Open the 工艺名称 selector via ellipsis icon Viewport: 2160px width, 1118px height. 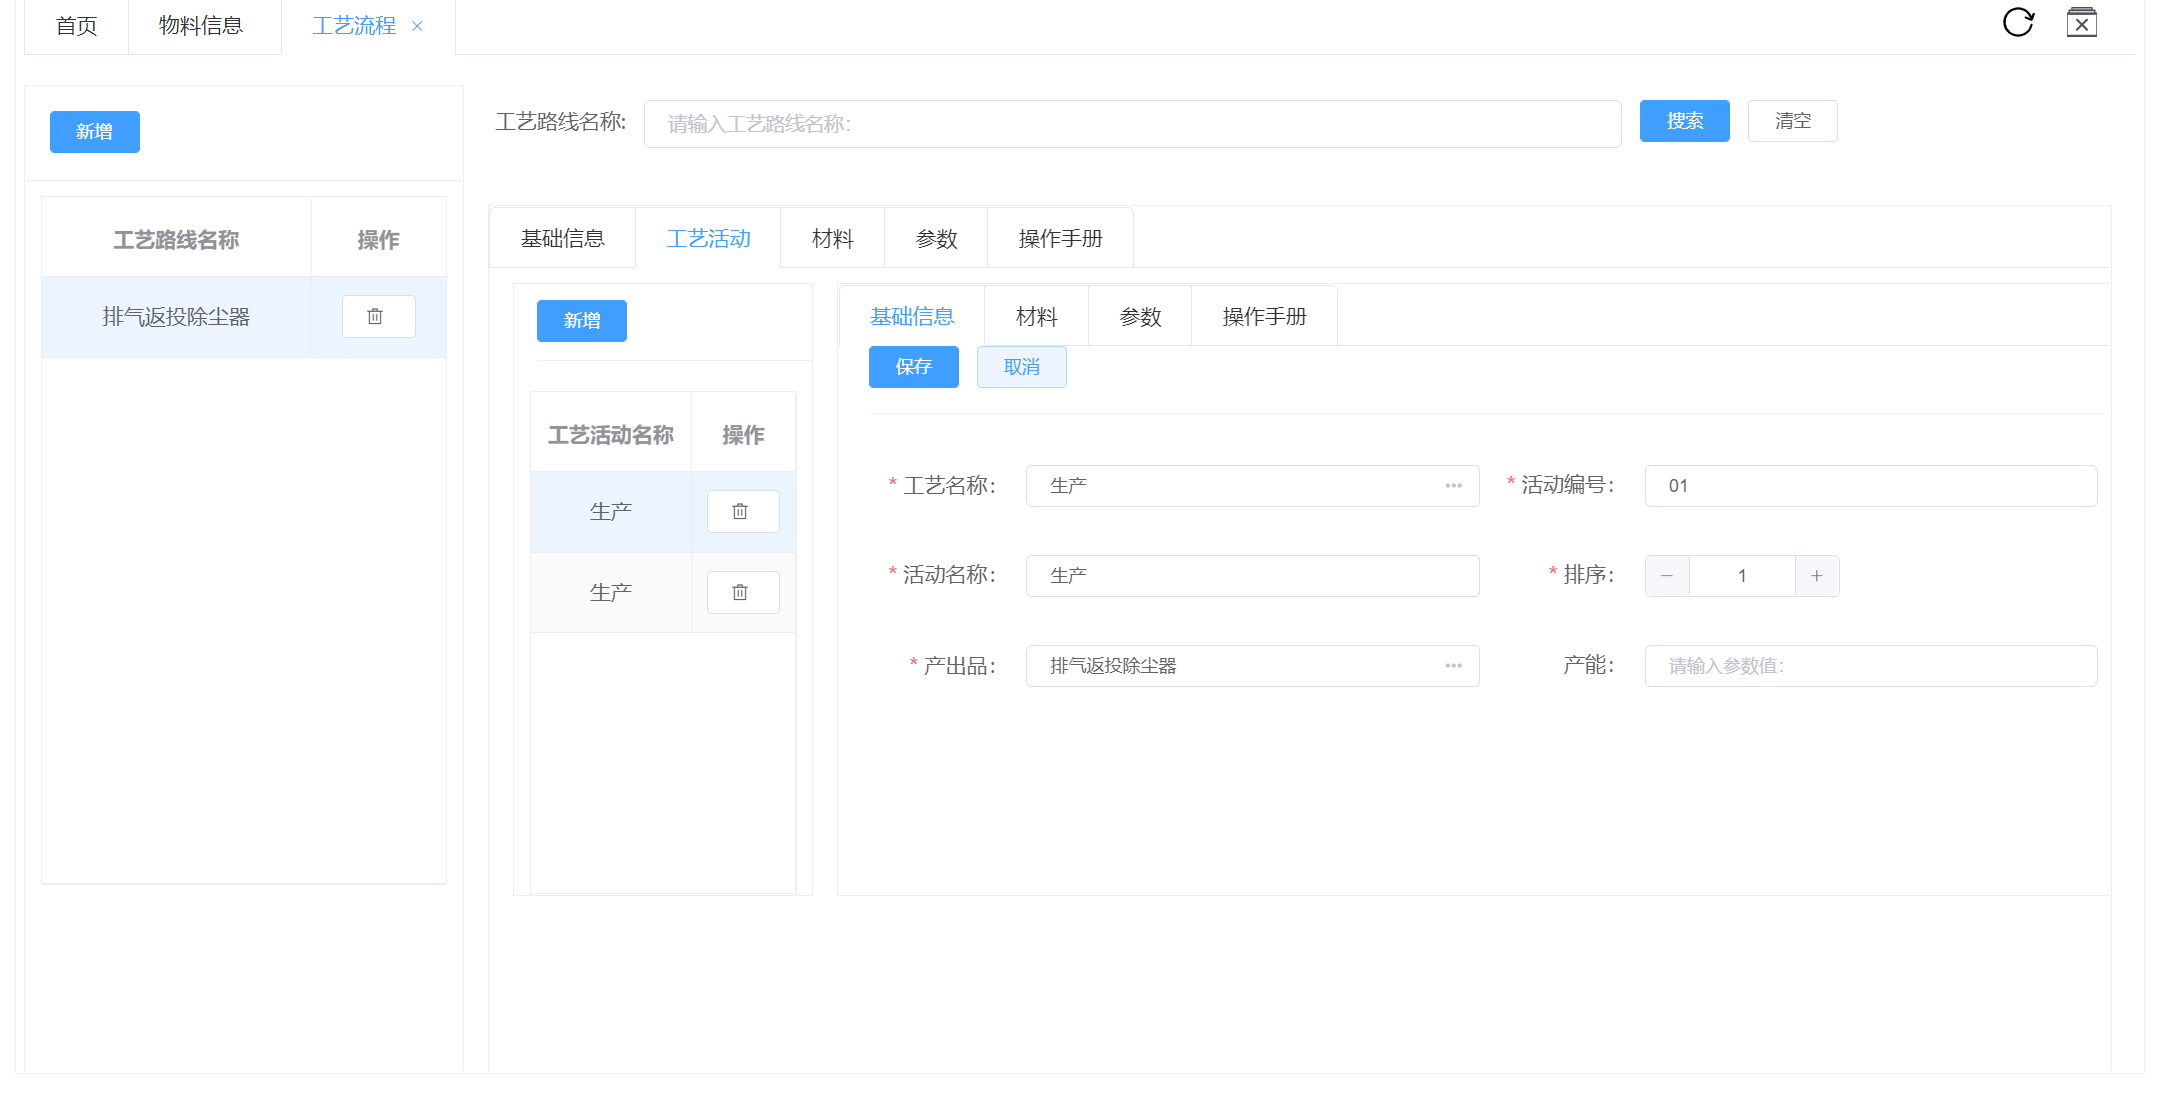pos(1453,486)
